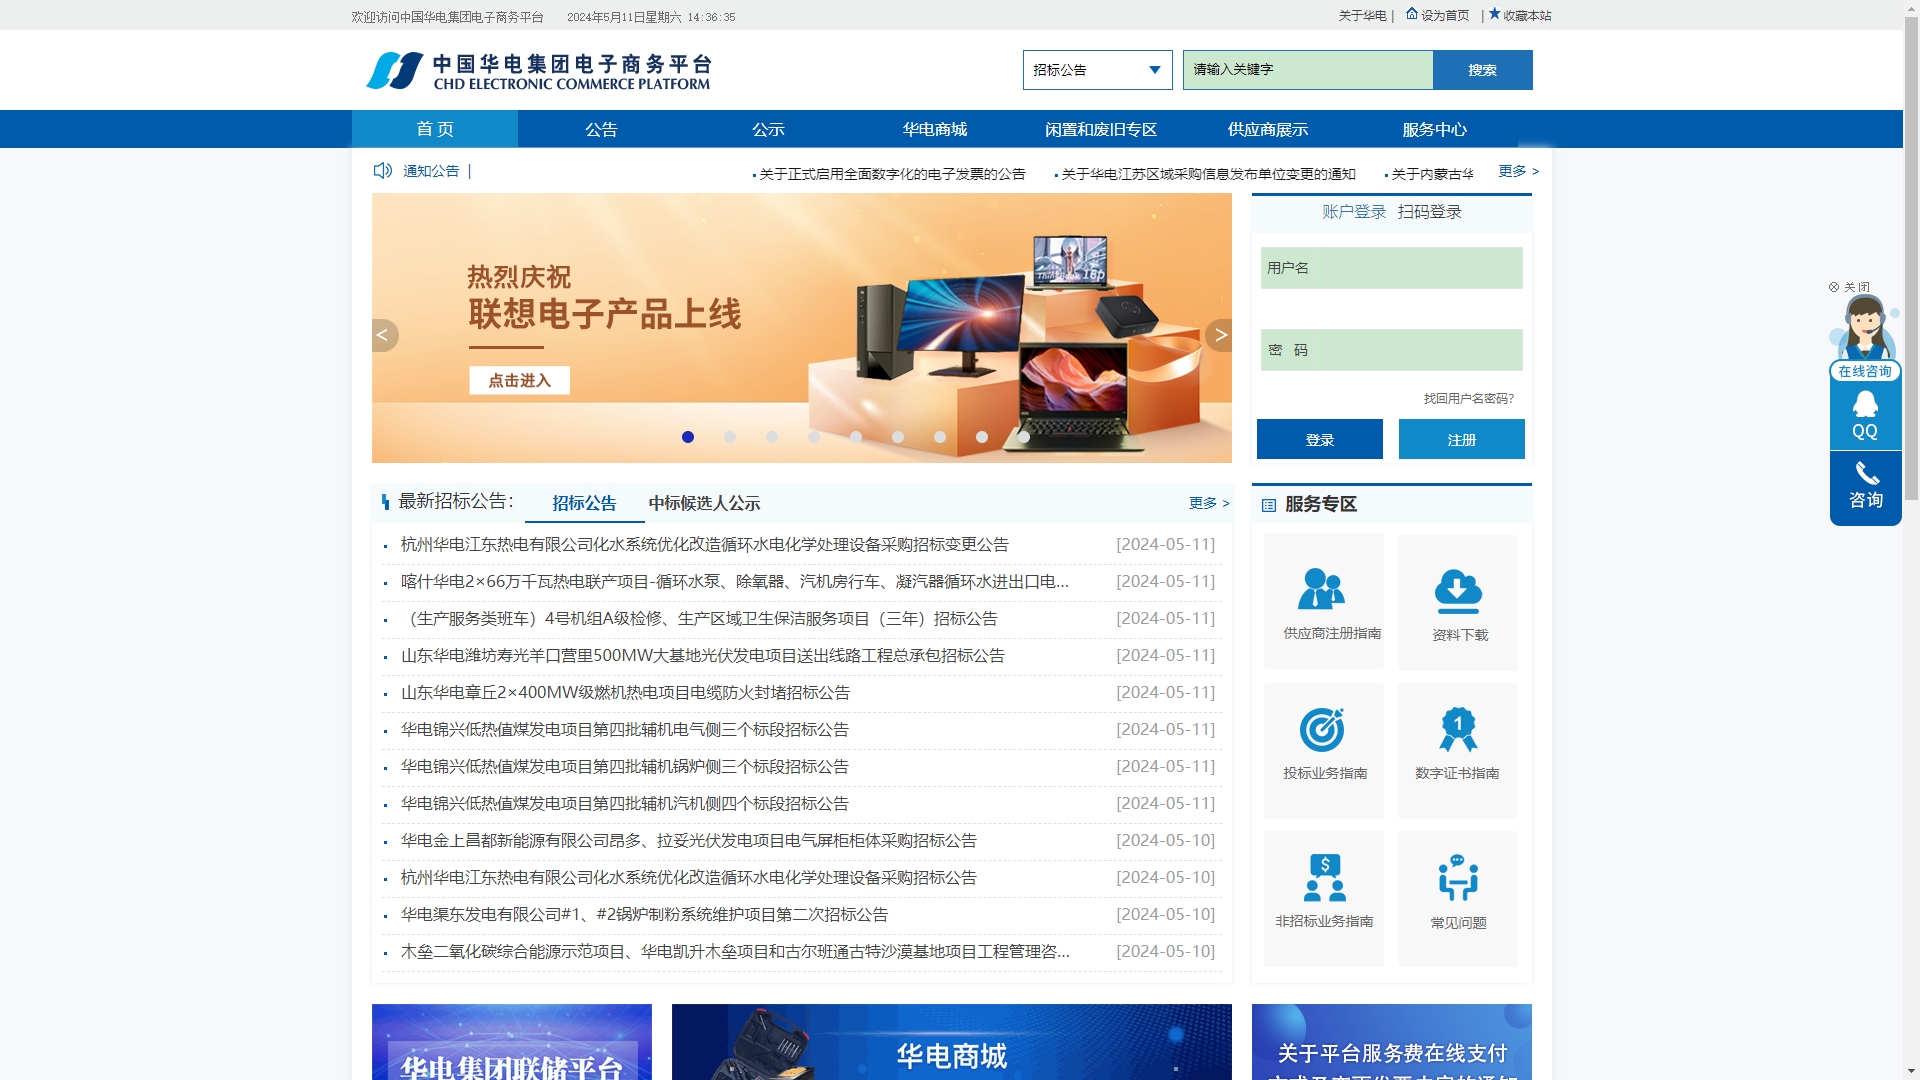Screen dimensions: 1920x1080
Task: Click the 登录 login button
Action: (1320, 439)
